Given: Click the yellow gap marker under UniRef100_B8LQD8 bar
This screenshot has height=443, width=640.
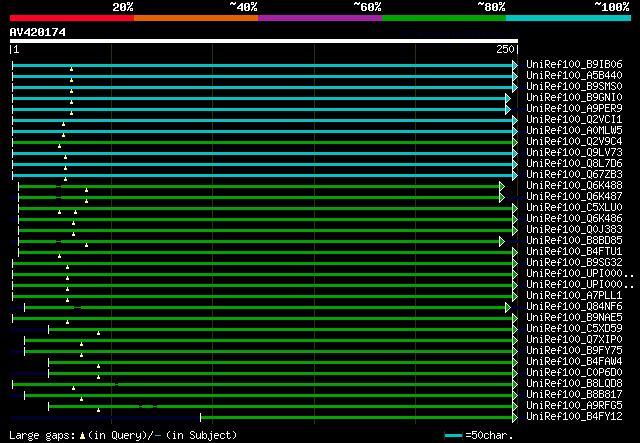Looking at the screenshot, I should pos(73,388).
